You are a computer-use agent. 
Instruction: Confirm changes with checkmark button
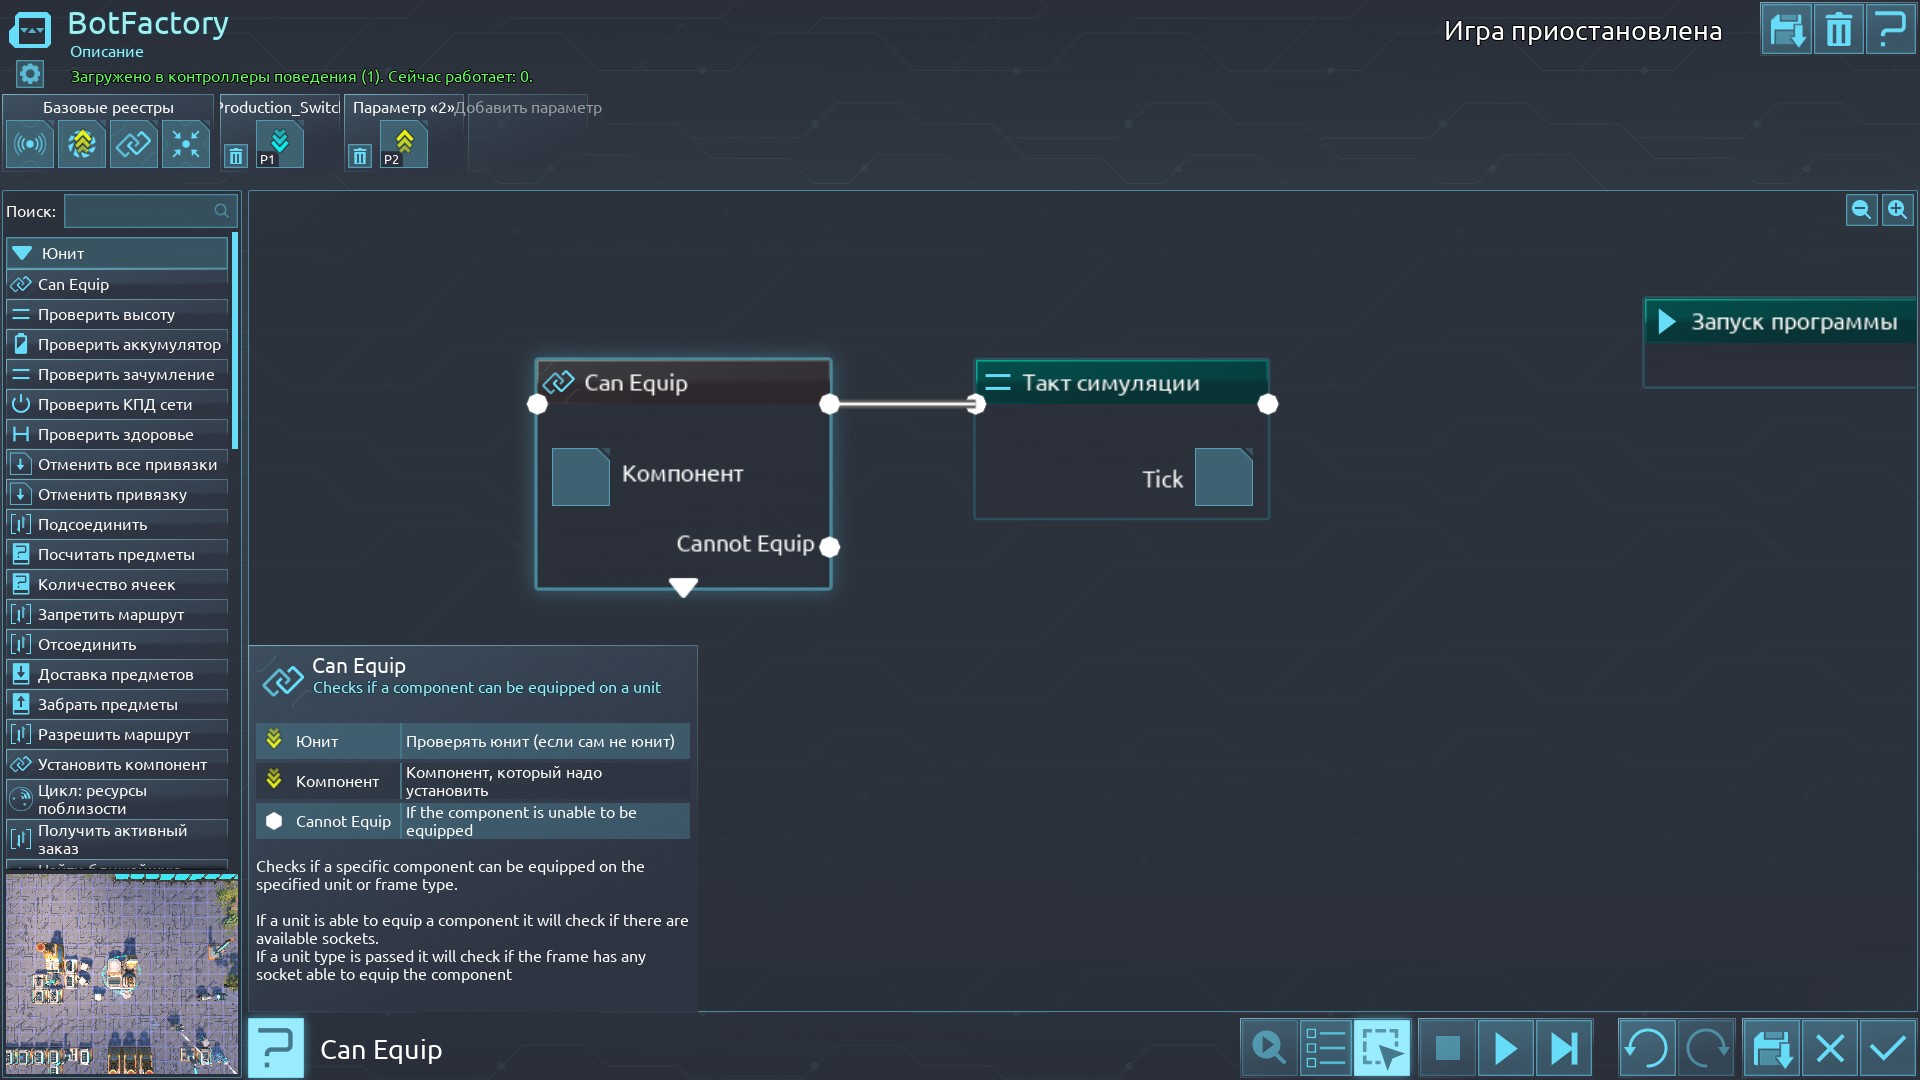click(x=1887, y=1048)
